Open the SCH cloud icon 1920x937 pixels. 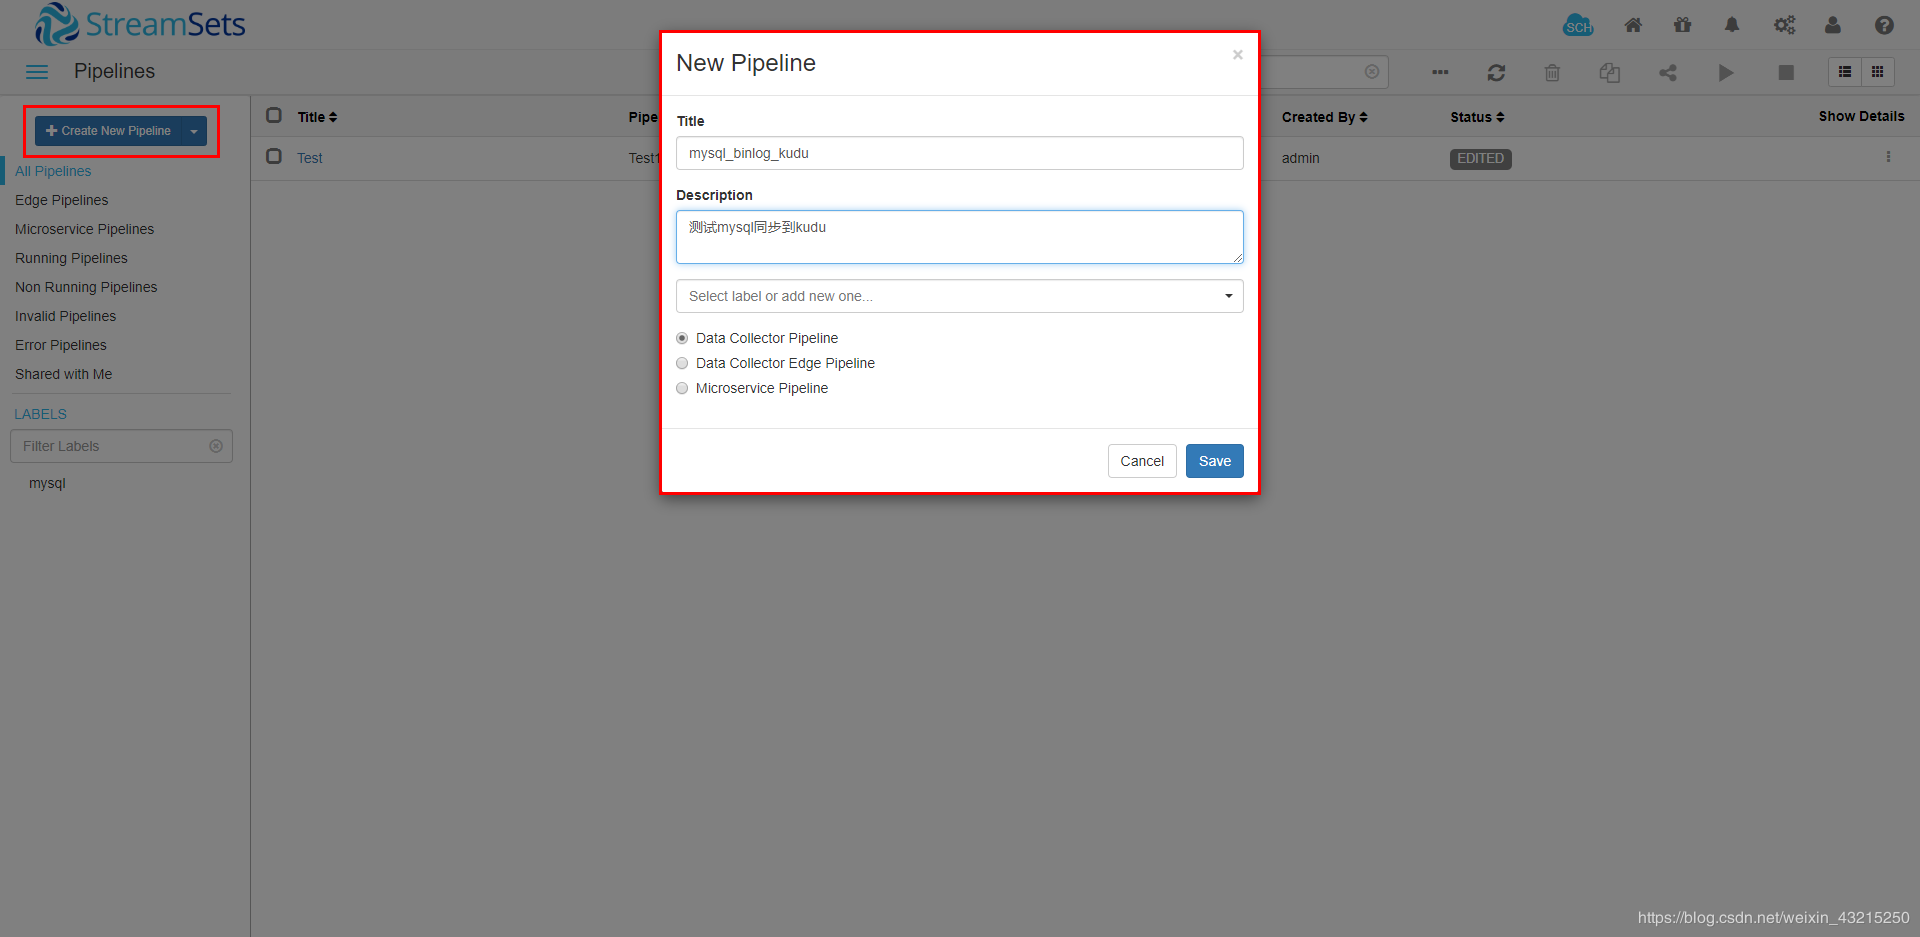pos(1577,25)
